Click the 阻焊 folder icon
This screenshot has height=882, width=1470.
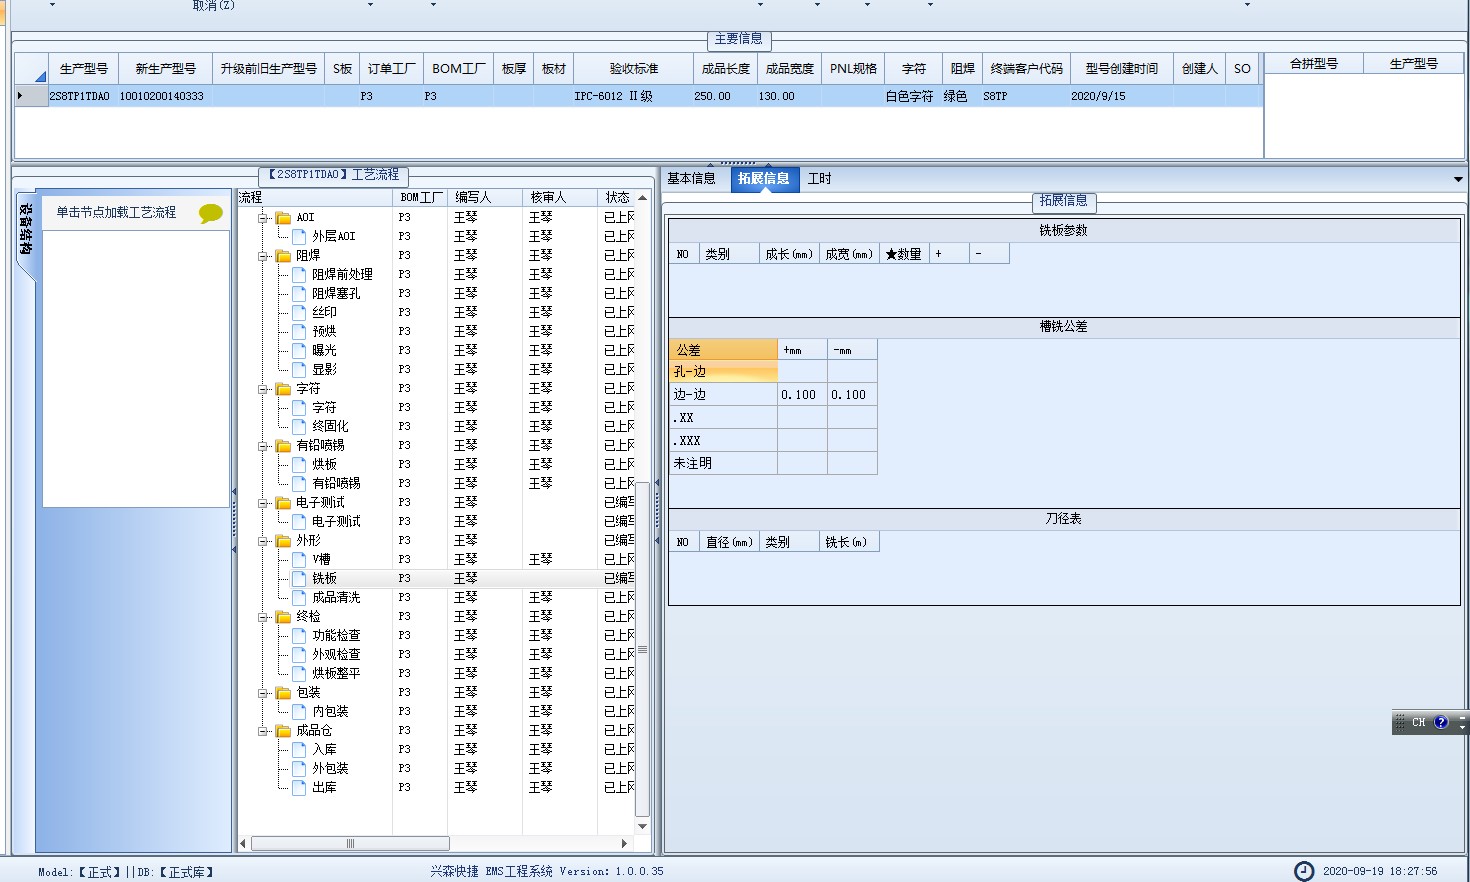pyautogui.click(x=283, y=255)
